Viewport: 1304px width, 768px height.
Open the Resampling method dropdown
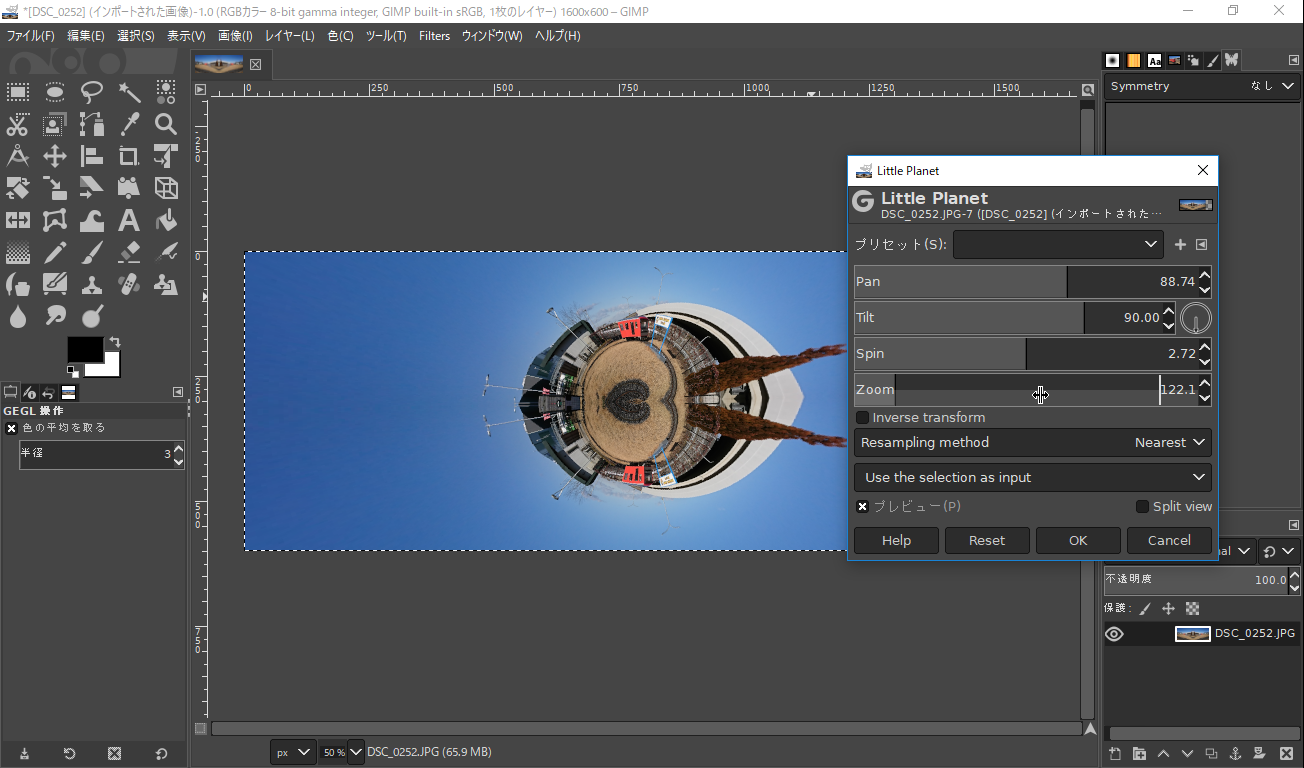click(x=1033, y=442)
